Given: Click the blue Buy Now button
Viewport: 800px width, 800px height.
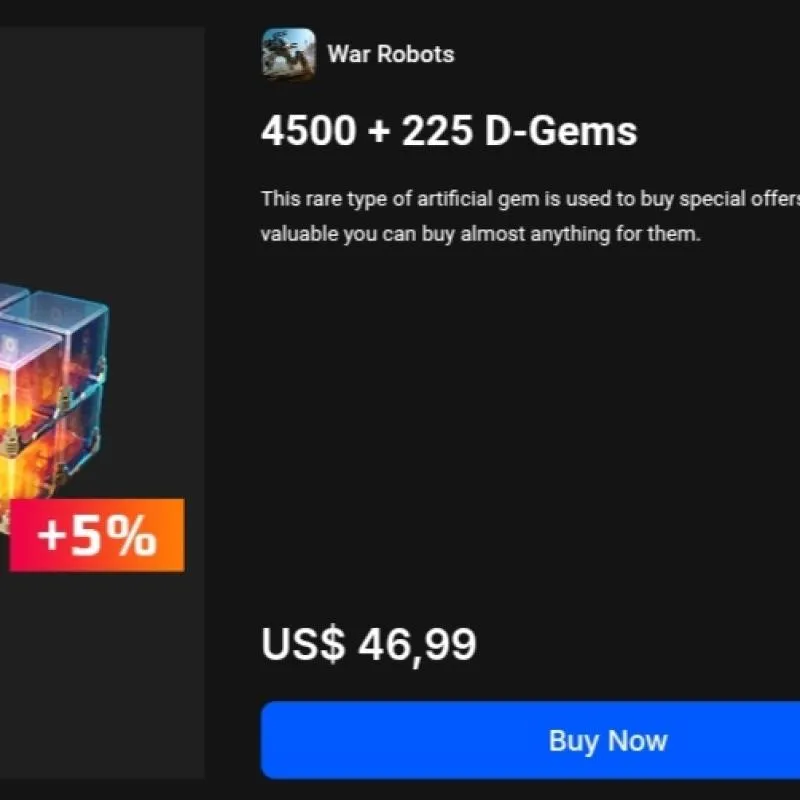Looking at the screenshot, I should pos(530,740).
